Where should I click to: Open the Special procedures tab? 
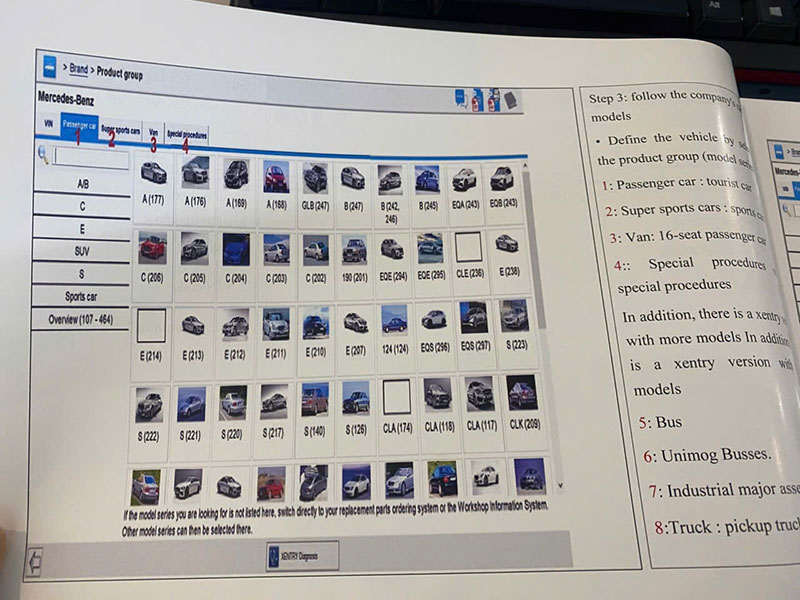point(187,135)
